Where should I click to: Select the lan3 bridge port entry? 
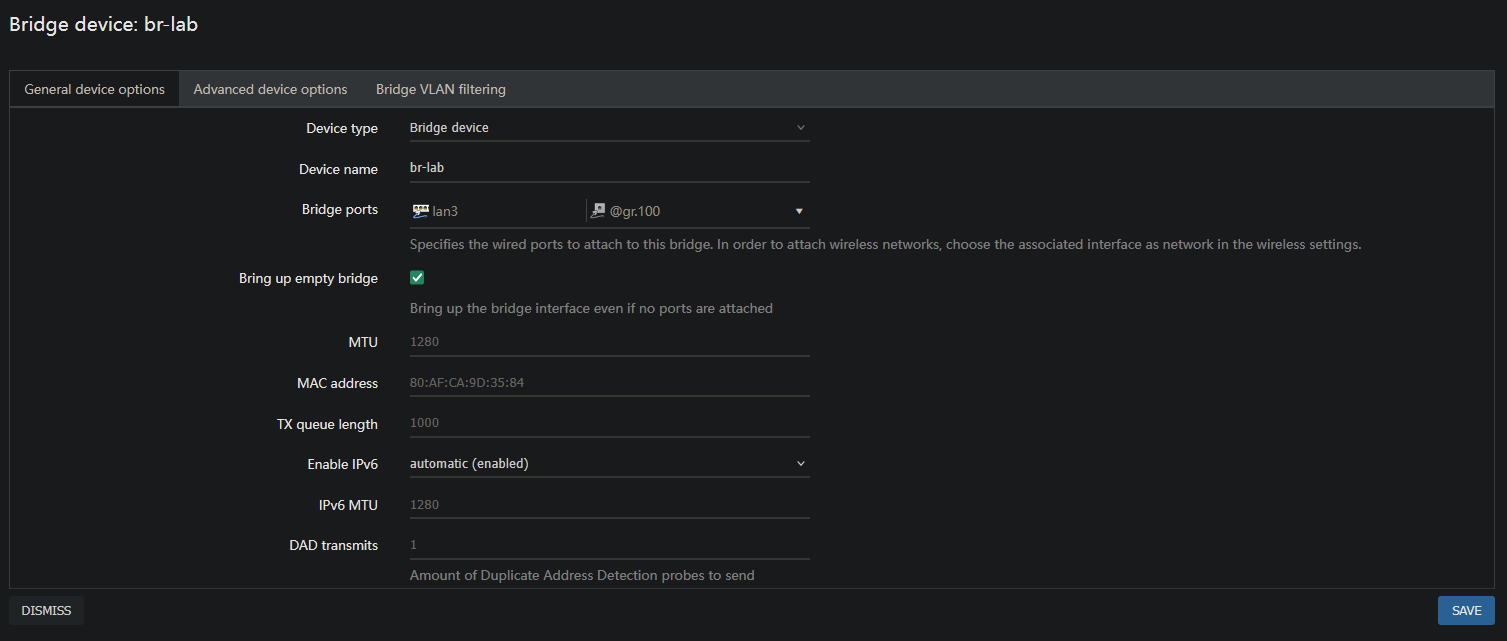445,211
